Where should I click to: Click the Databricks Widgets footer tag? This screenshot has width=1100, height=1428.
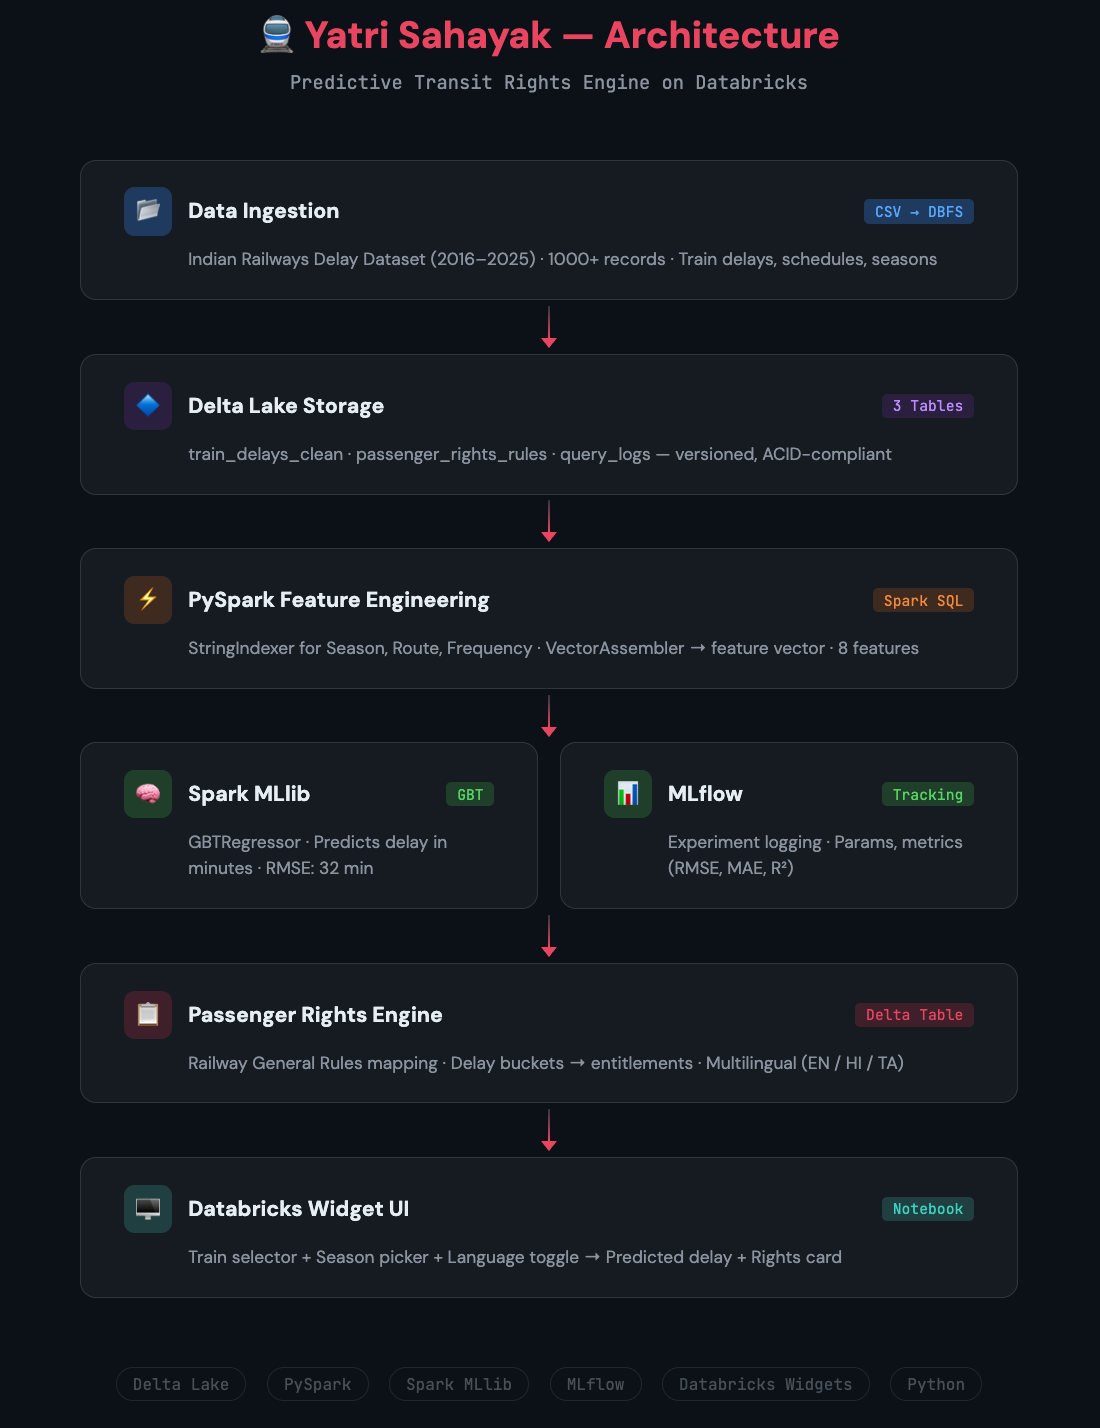point(766,1384)
